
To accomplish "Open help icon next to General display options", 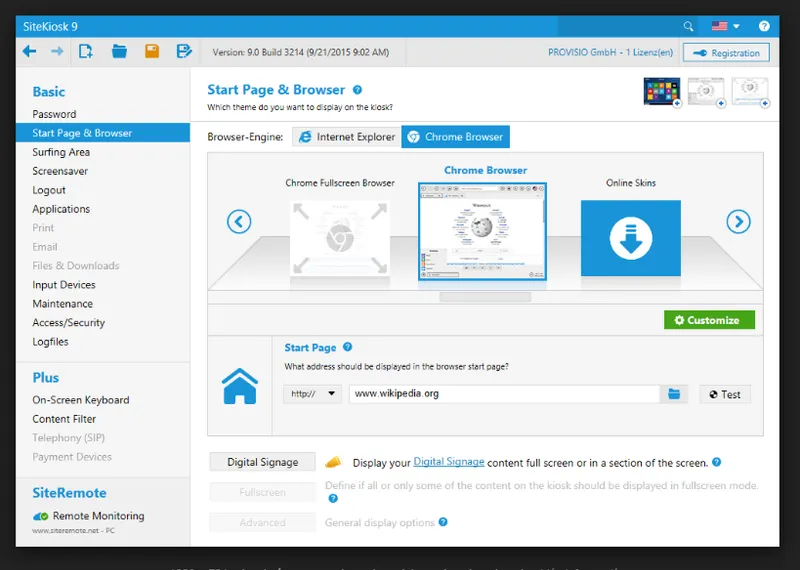I will [x=443, y=522].
